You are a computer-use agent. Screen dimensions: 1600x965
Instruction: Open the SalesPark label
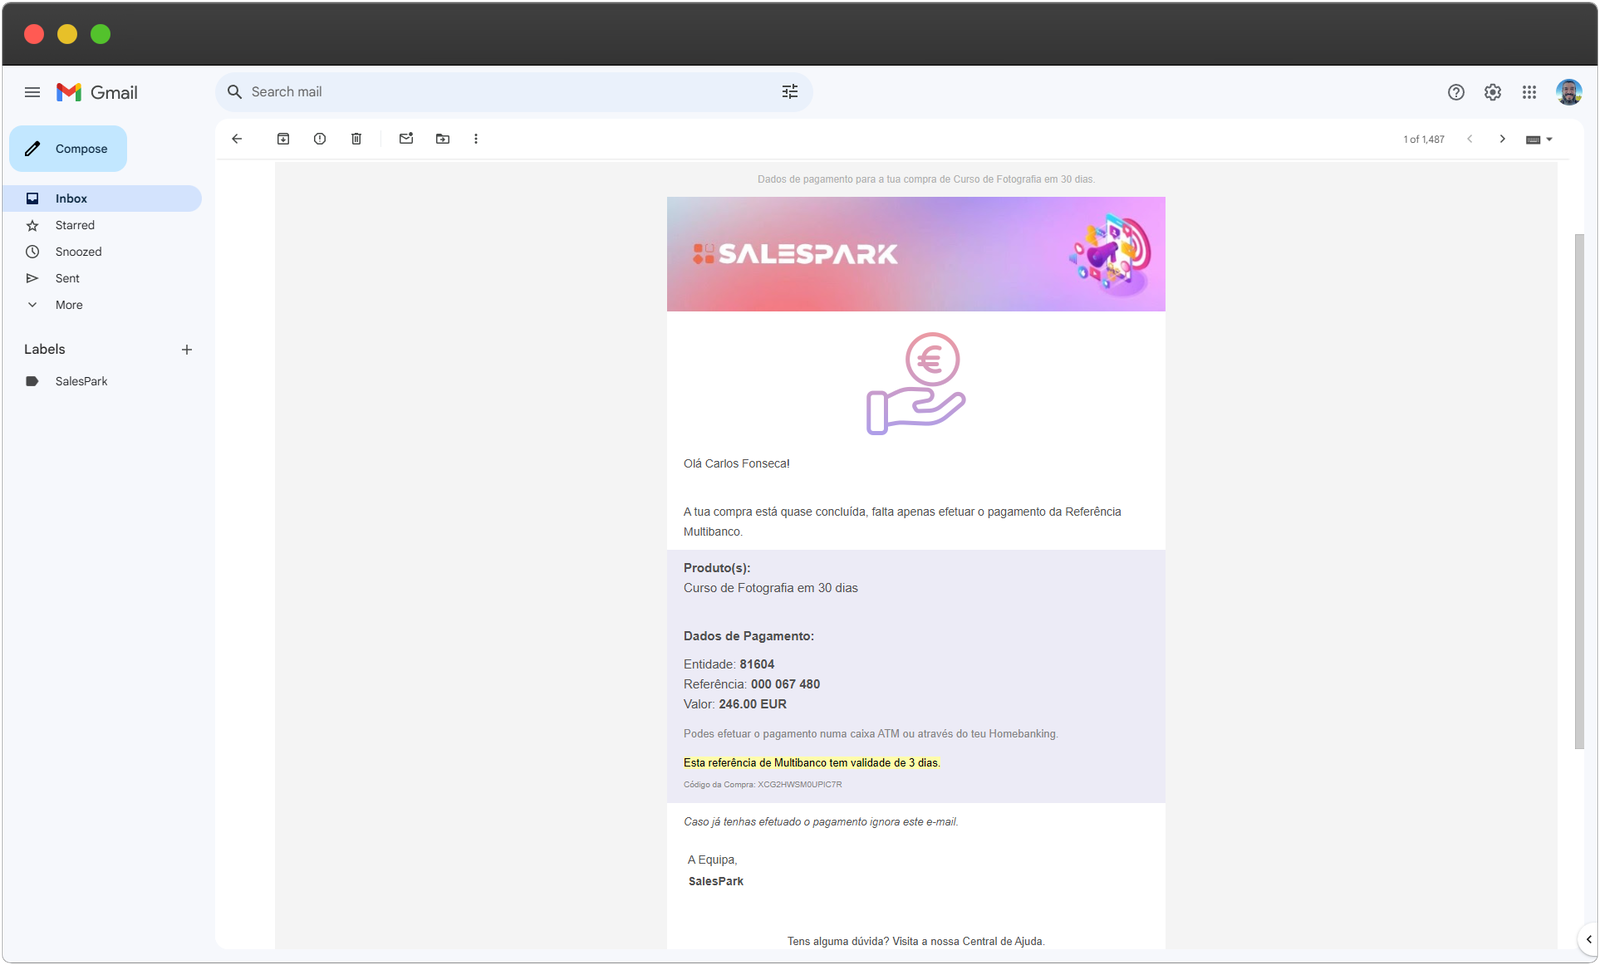coord(81,381)
